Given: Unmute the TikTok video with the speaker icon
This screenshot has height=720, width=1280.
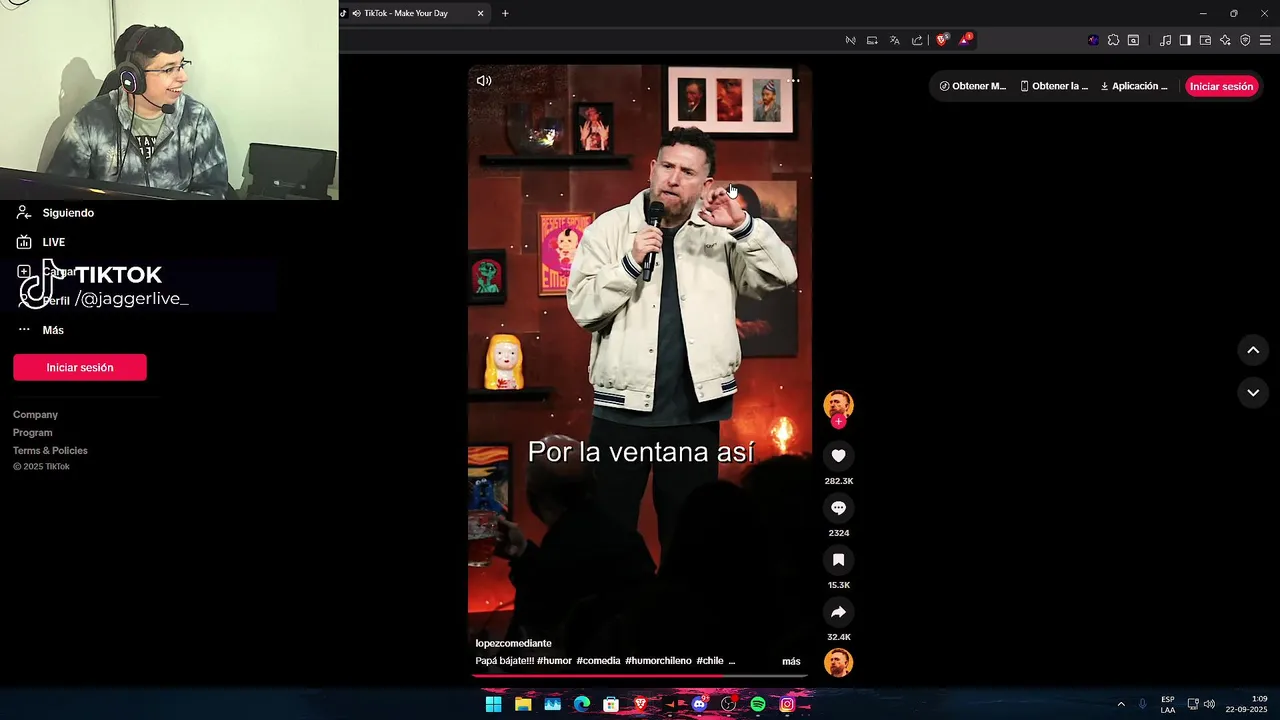Looking at the screenshot, I should coord(484,81).
